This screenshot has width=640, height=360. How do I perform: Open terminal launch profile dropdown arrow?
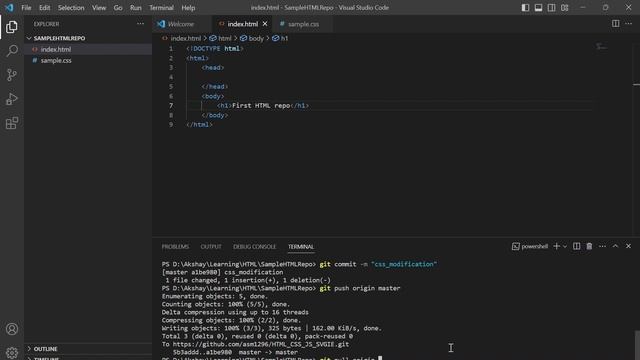coord(565,246)
